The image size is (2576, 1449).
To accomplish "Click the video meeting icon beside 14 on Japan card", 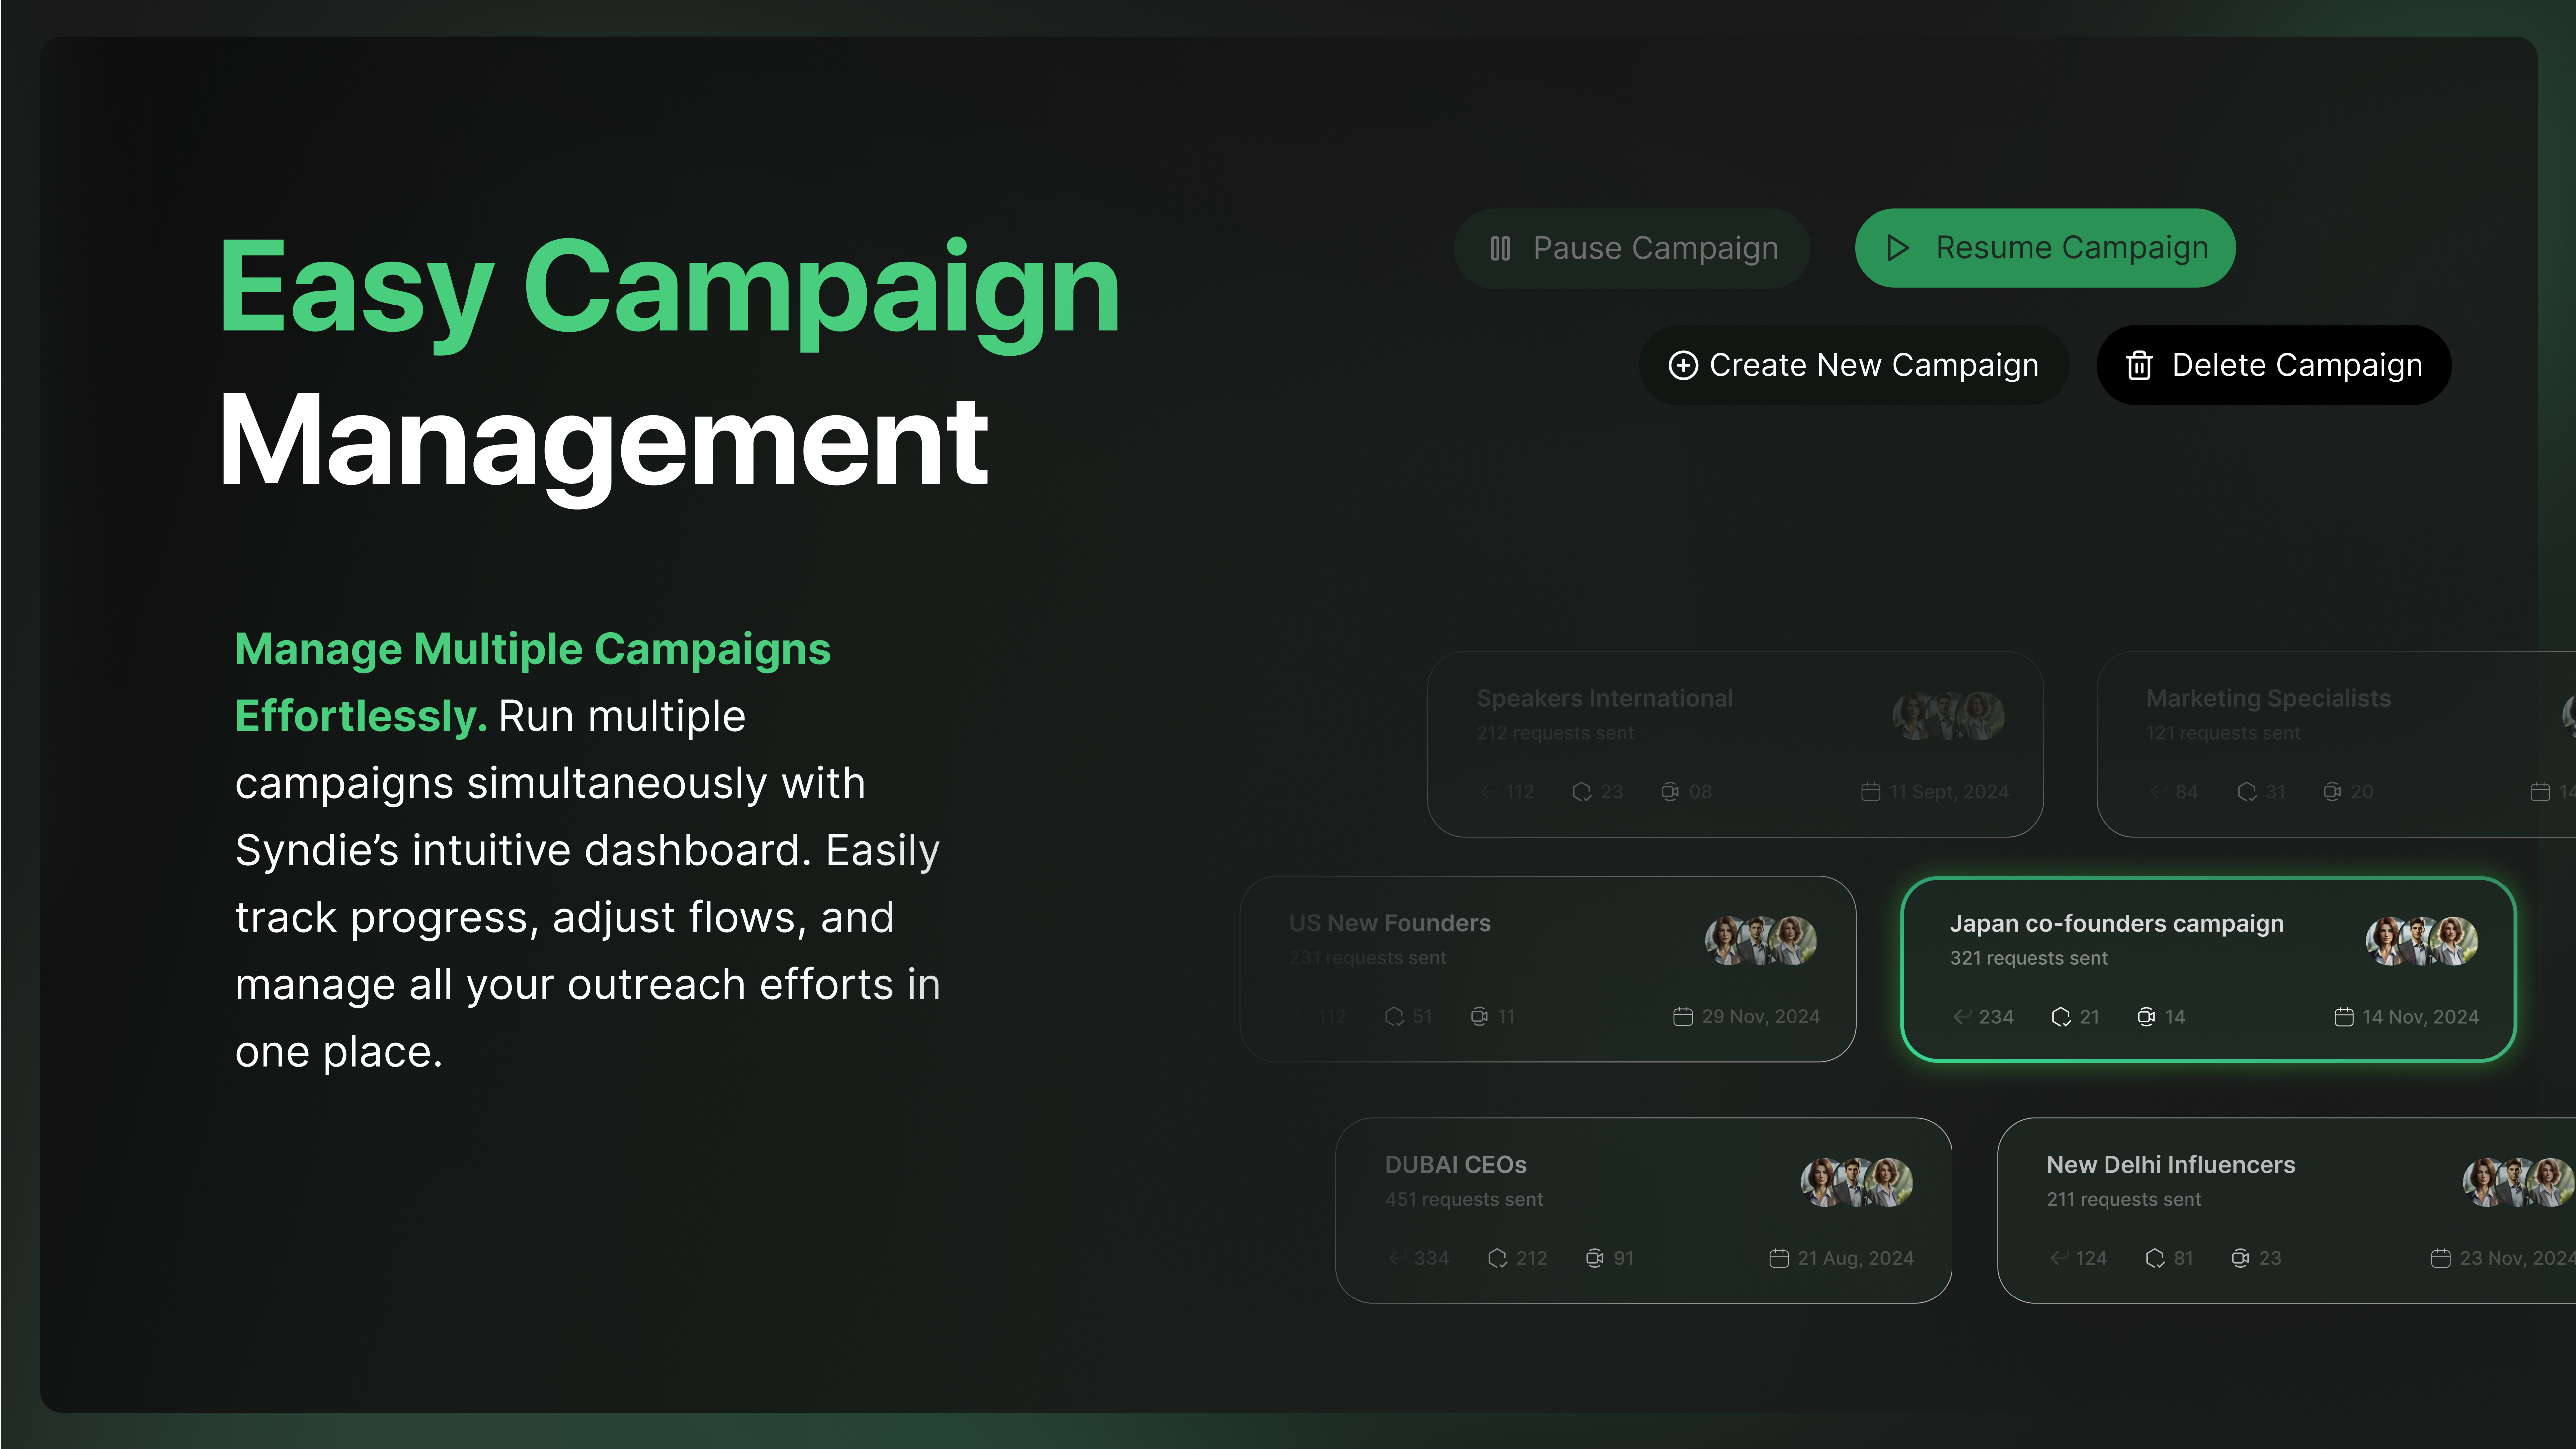I will point(2146,1017).
